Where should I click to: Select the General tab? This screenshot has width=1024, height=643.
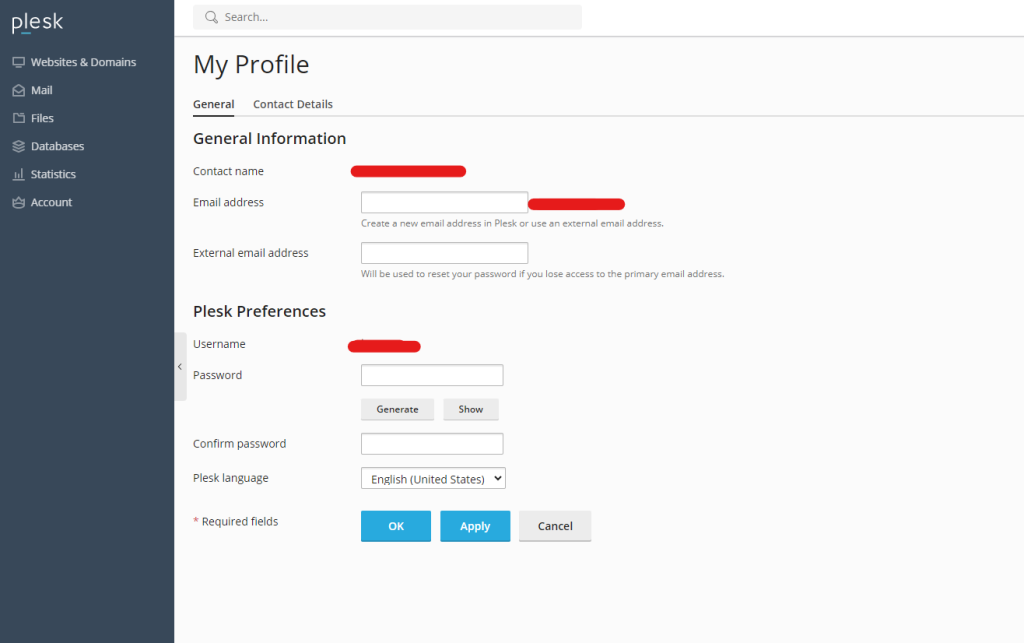pyautogui.click(x=213, y=104)
